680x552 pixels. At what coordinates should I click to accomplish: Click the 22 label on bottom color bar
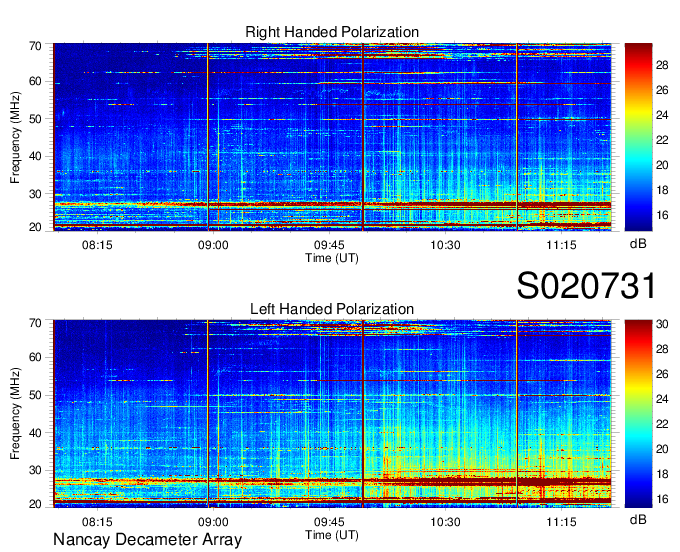click(662, 424)
